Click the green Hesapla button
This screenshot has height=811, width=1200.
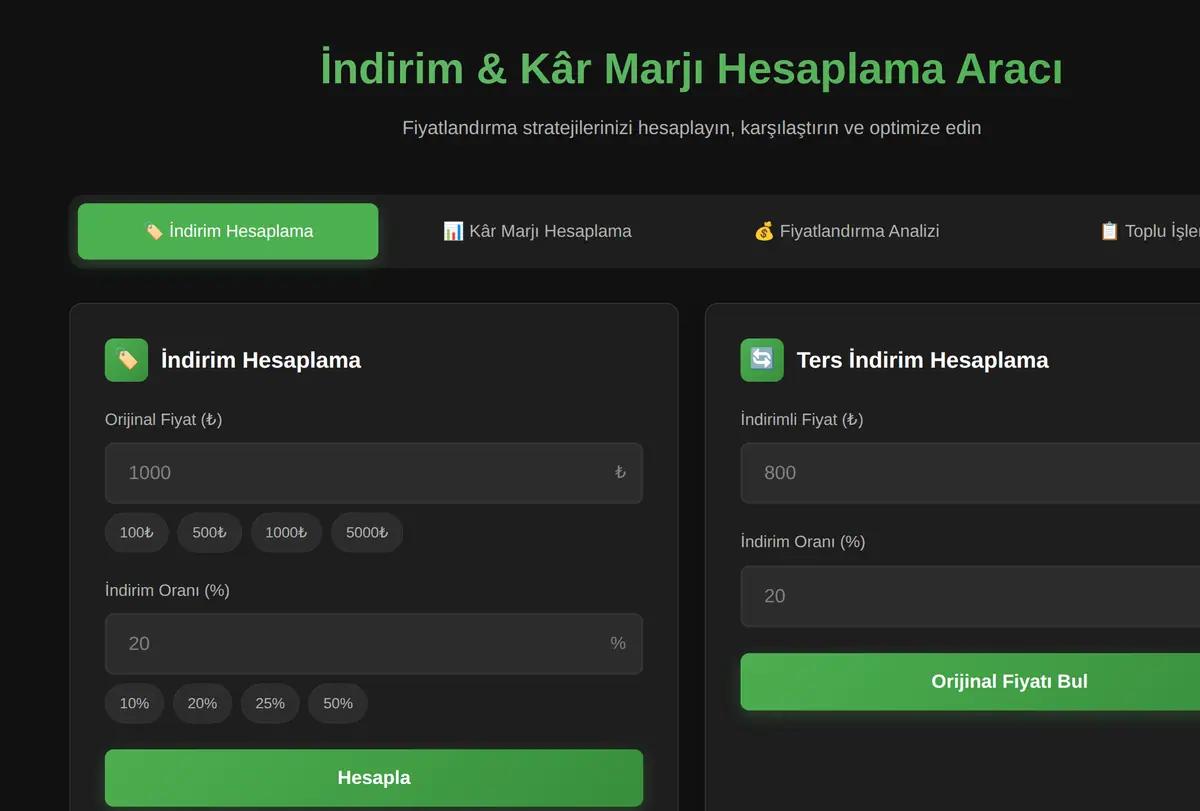point(374,778)
